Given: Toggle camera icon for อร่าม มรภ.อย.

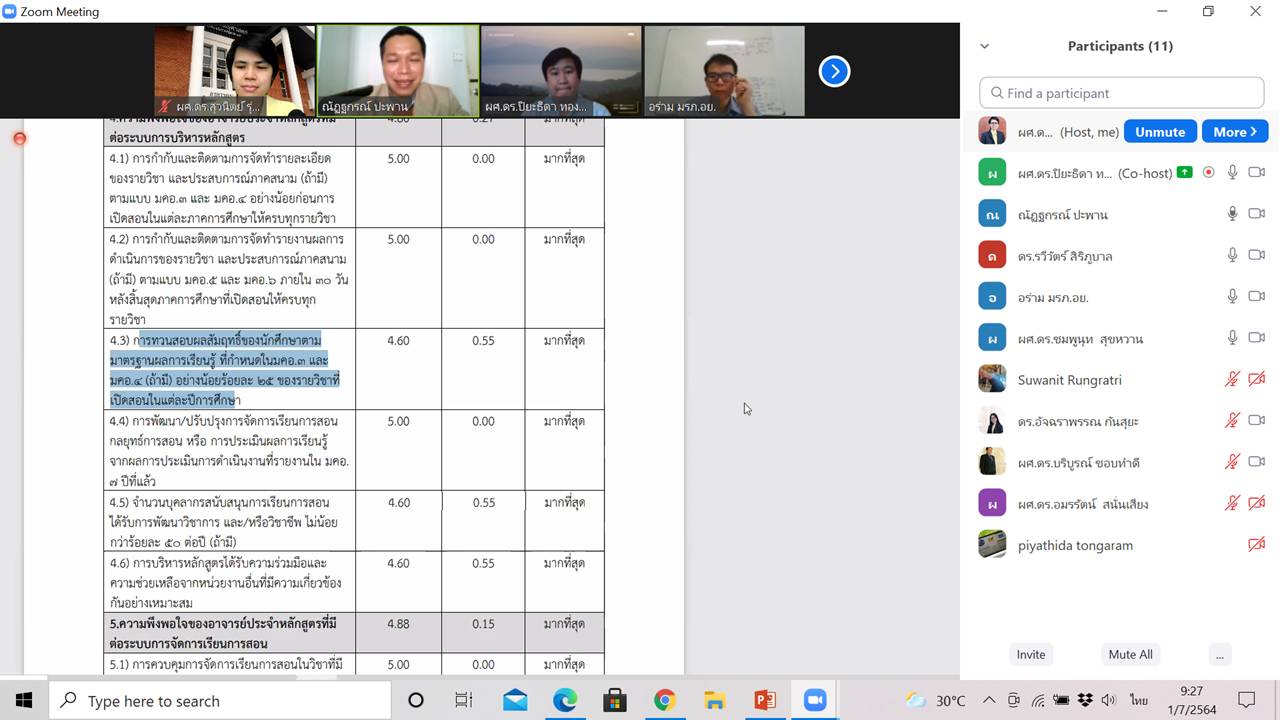Looking at the screenshot, I should click(x=1257, y=297).
